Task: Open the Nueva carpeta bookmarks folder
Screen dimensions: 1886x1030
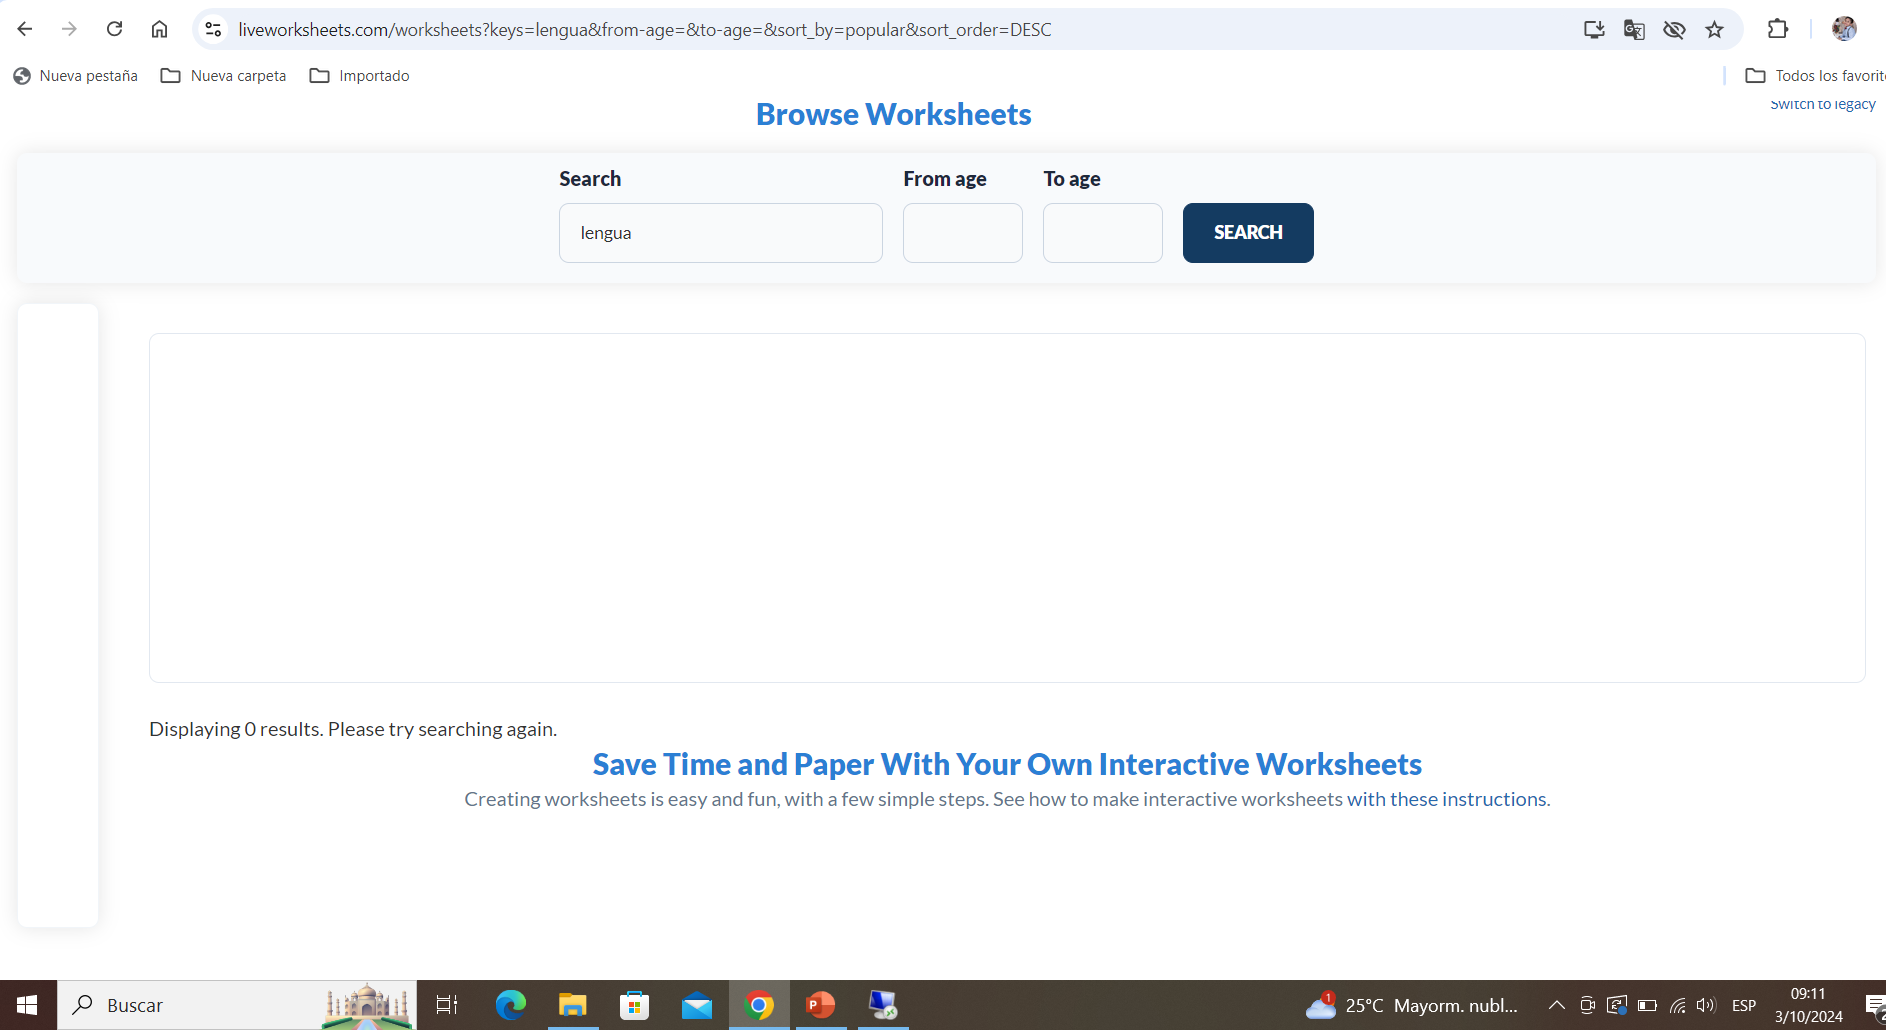Action: 224,76
